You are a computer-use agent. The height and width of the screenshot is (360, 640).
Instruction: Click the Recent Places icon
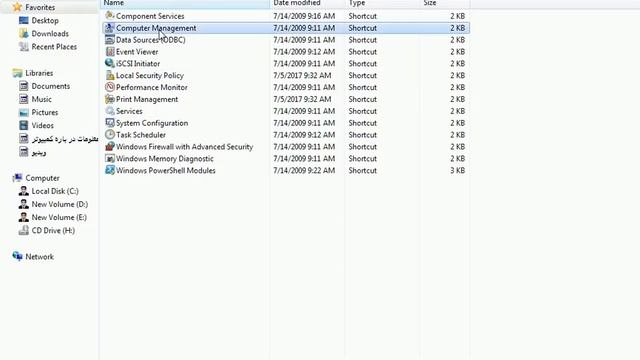[x=24, y=47]
